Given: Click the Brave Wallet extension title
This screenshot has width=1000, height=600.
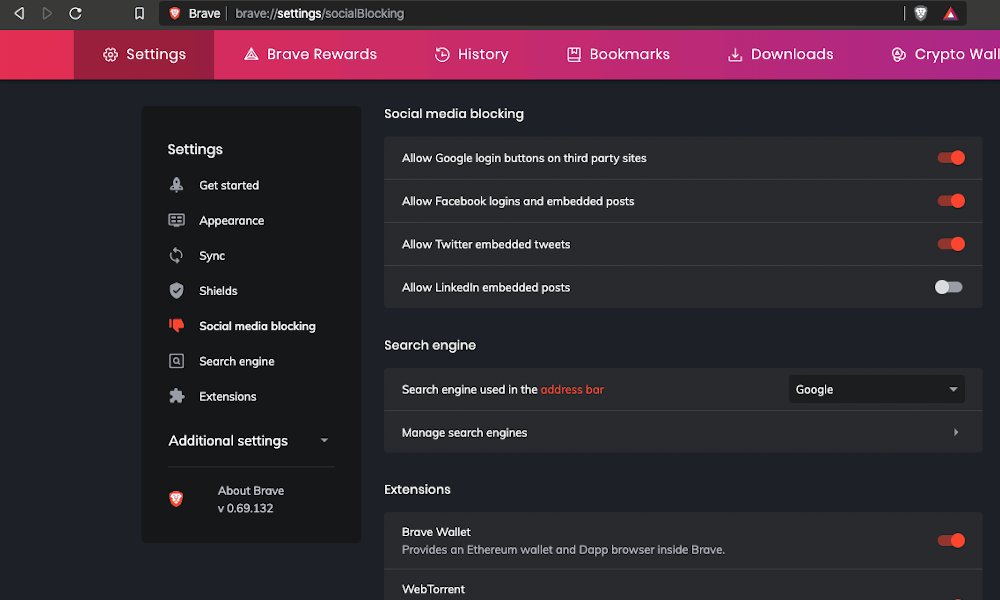Looking at the screenshot, I should click(436, 532).
